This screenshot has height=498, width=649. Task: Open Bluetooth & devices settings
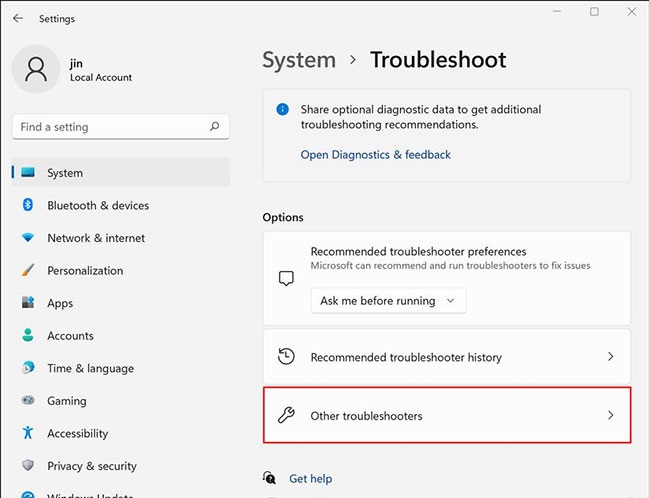point(120,205)
